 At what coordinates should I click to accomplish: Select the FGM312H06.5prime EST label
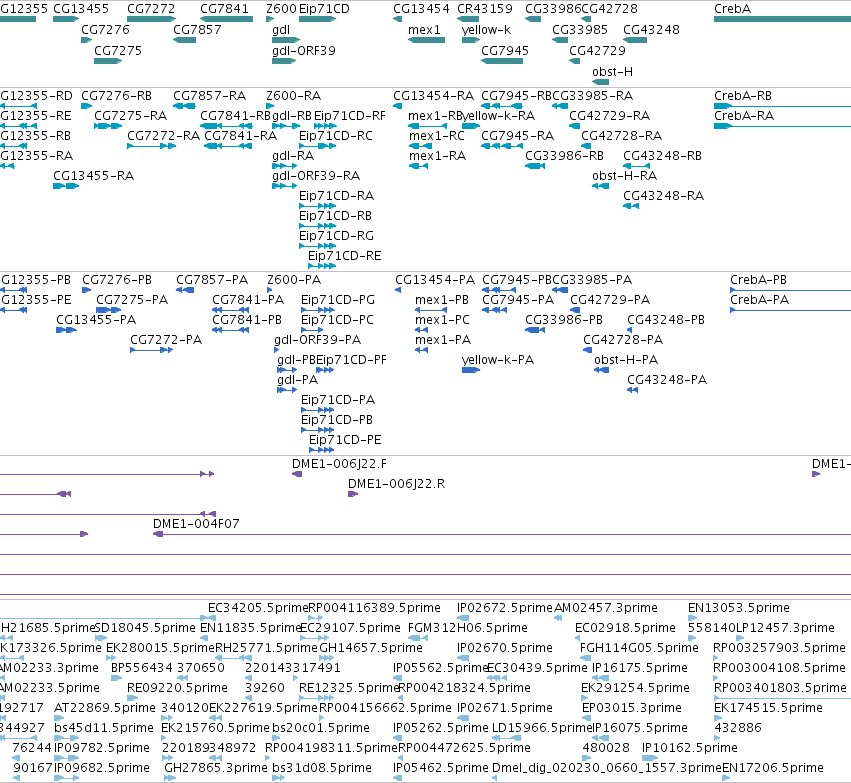pyautogui.click(x=468, y=628)
